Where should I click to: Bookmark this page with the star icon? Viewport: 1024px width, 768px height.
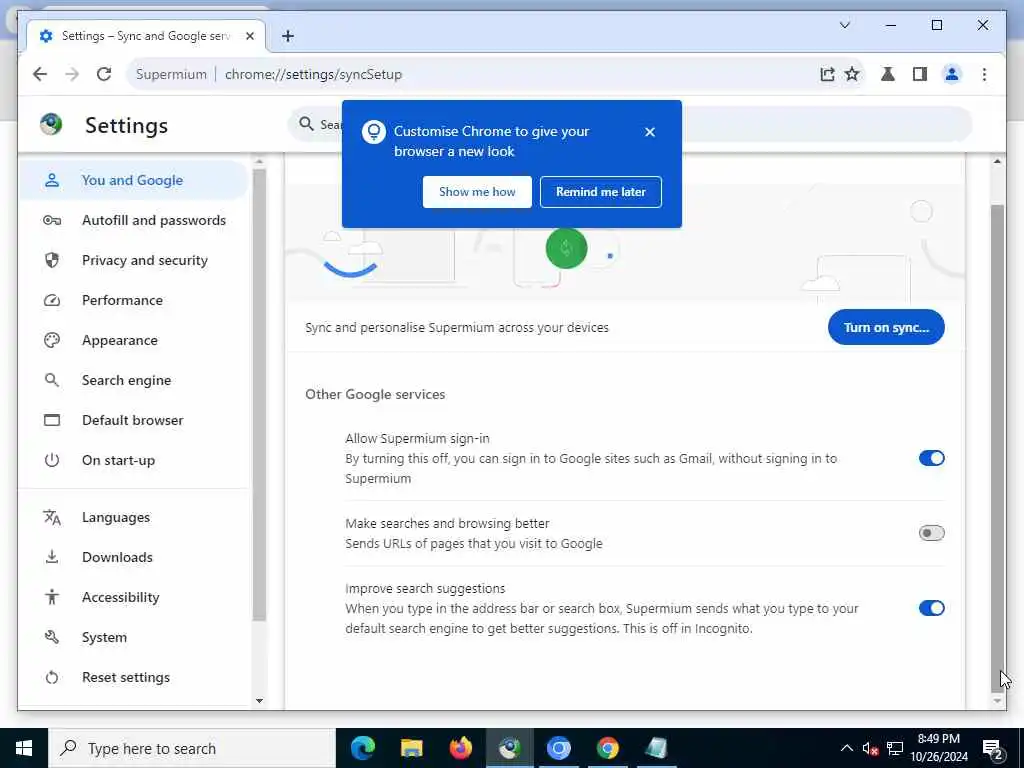tap(852, 74)
